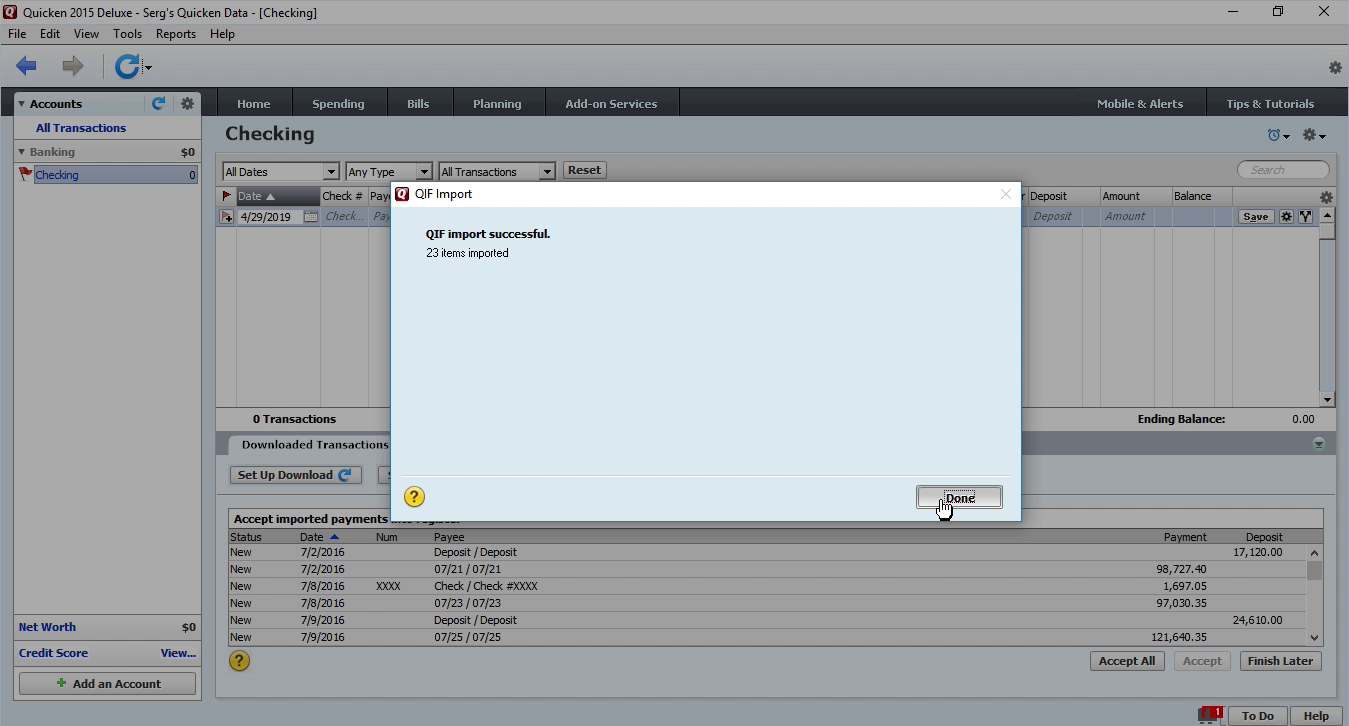Collapse the Downloaded Transactions panel
The image size is (1349, 726).
coord(1319,444)
